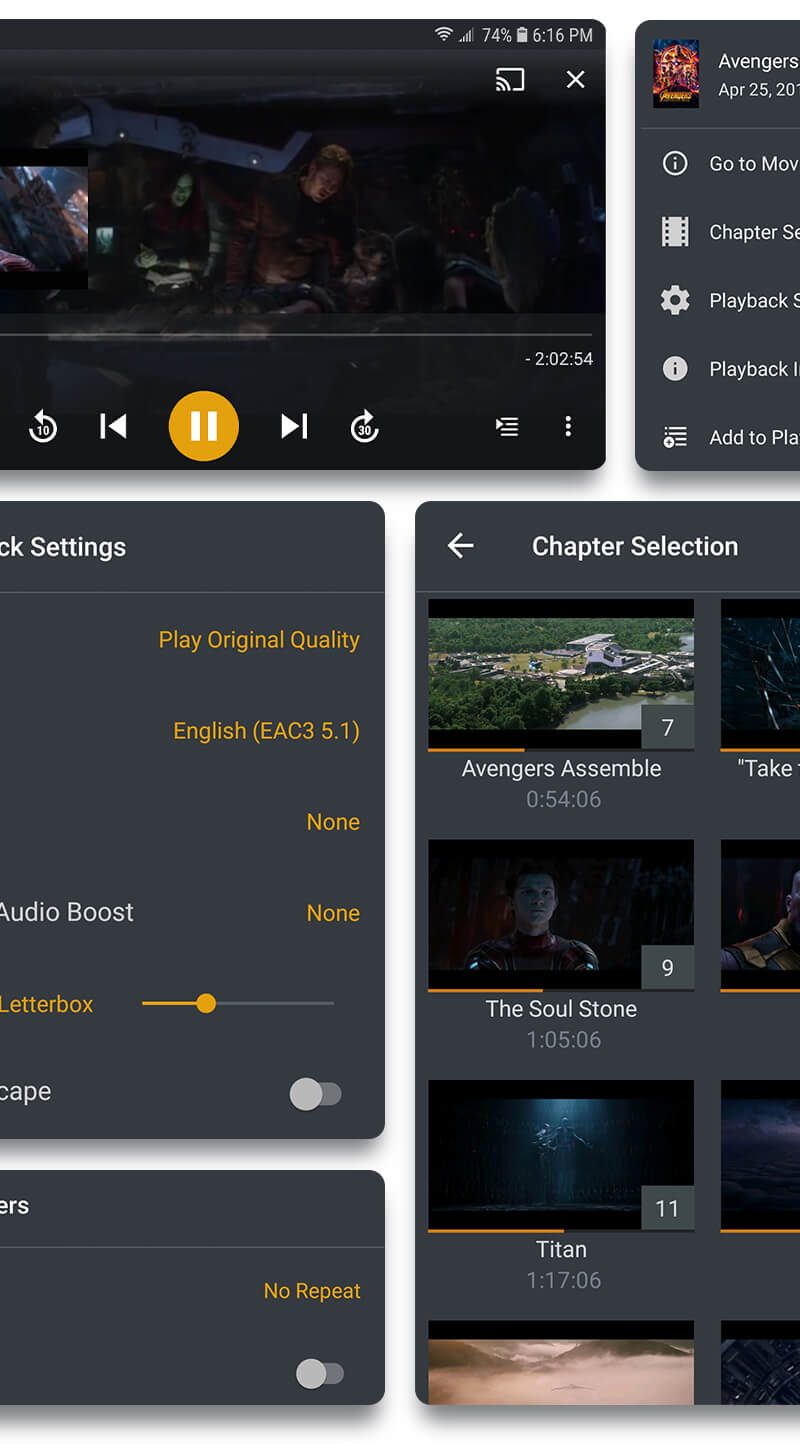800x1444 pixels.
Task: Skip to the next chapter
Action: 293,427
